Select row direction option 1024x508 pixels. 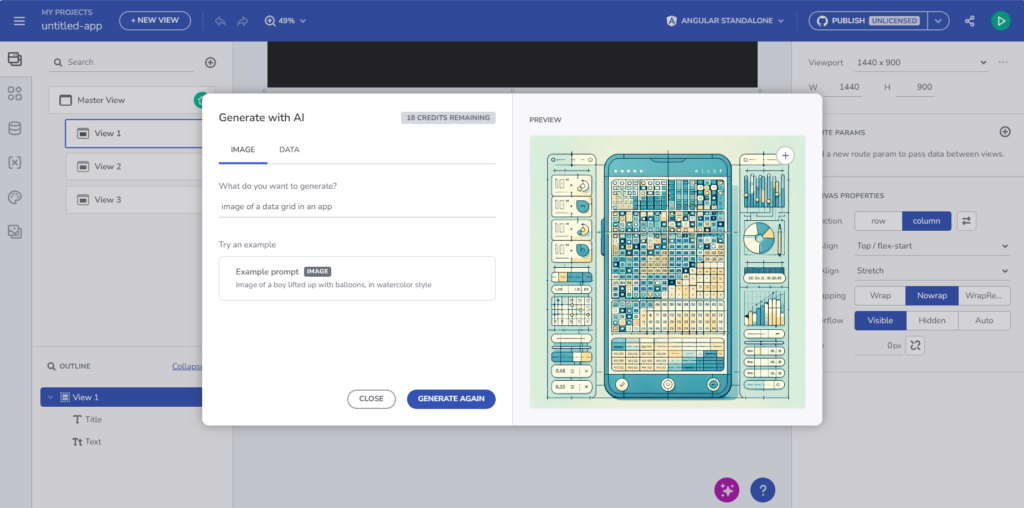tap(878, 221)
